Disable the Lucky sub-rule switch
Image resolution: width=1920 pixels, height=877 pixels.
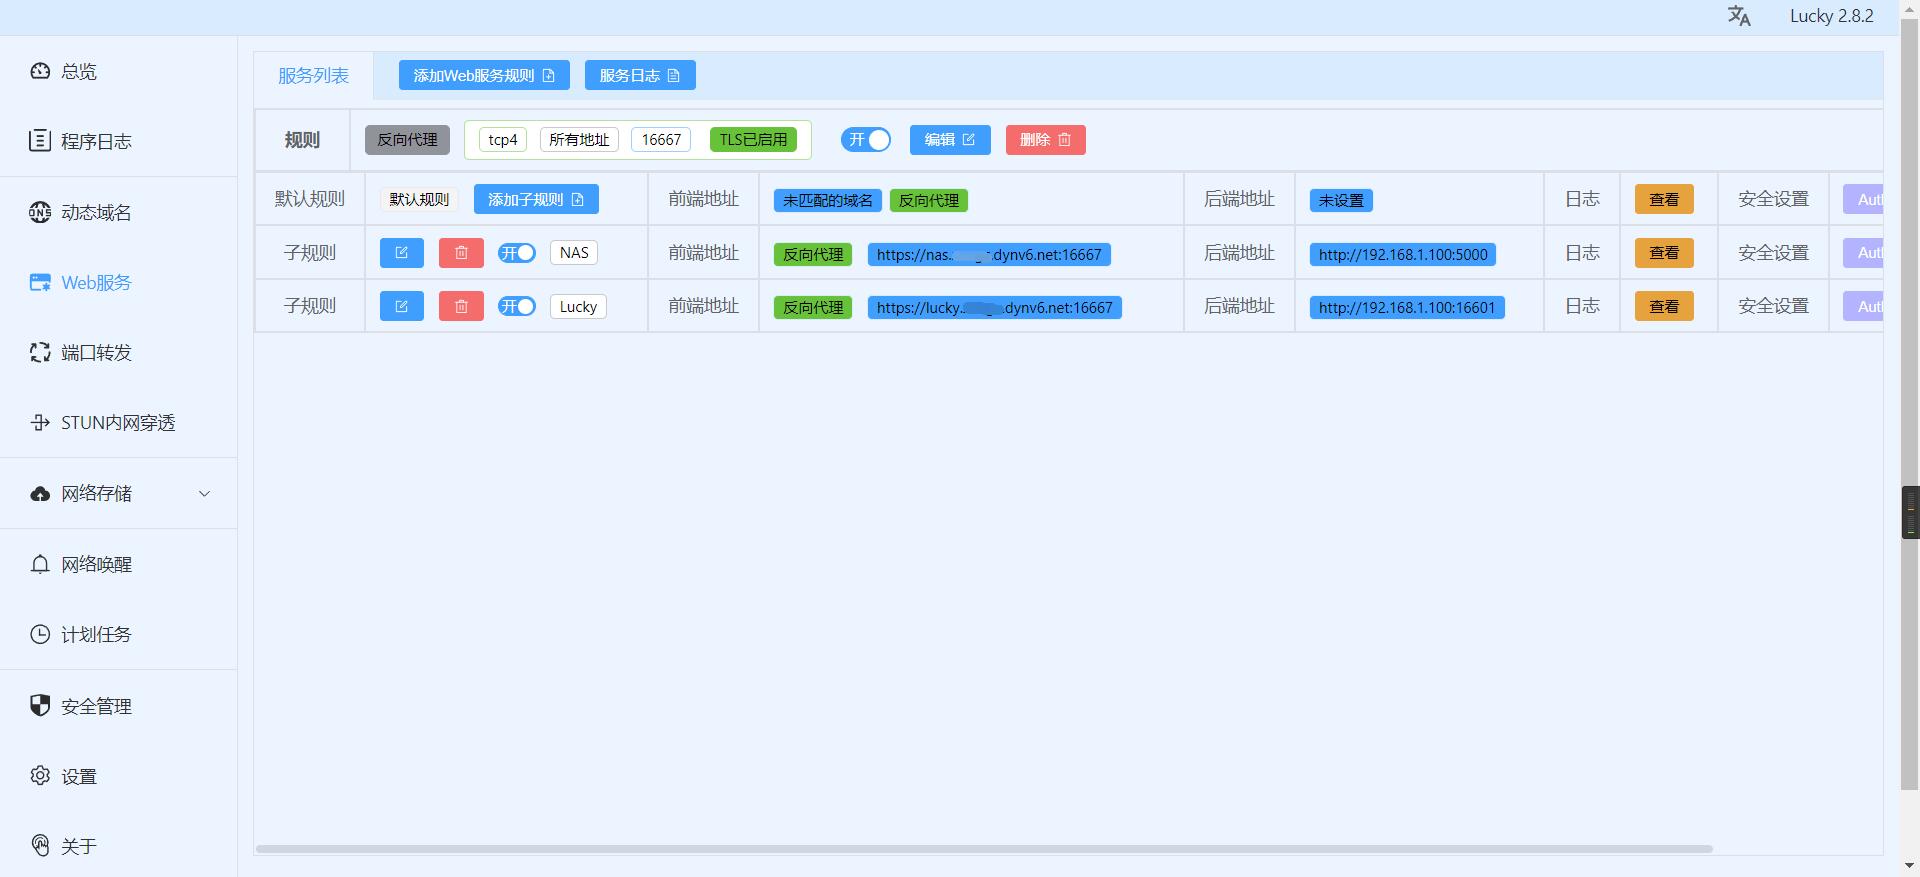tap(517, 306)
